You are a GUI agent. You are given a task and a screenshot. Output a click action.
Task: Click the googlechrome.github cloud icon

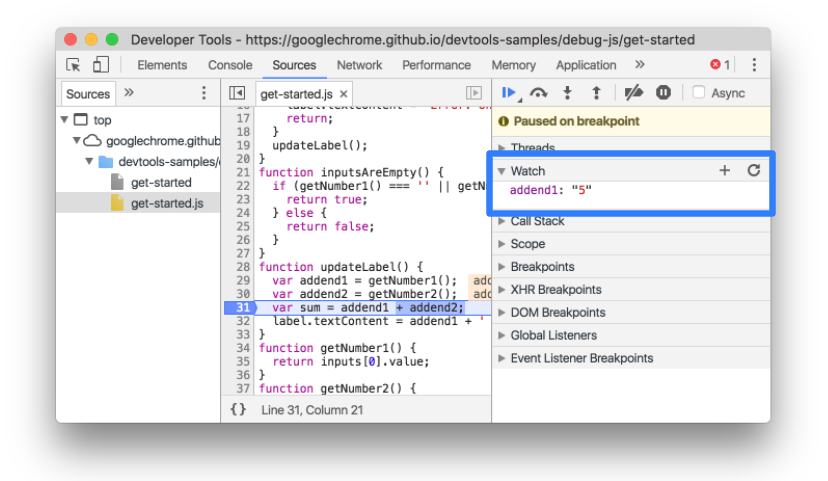point(92,140)
